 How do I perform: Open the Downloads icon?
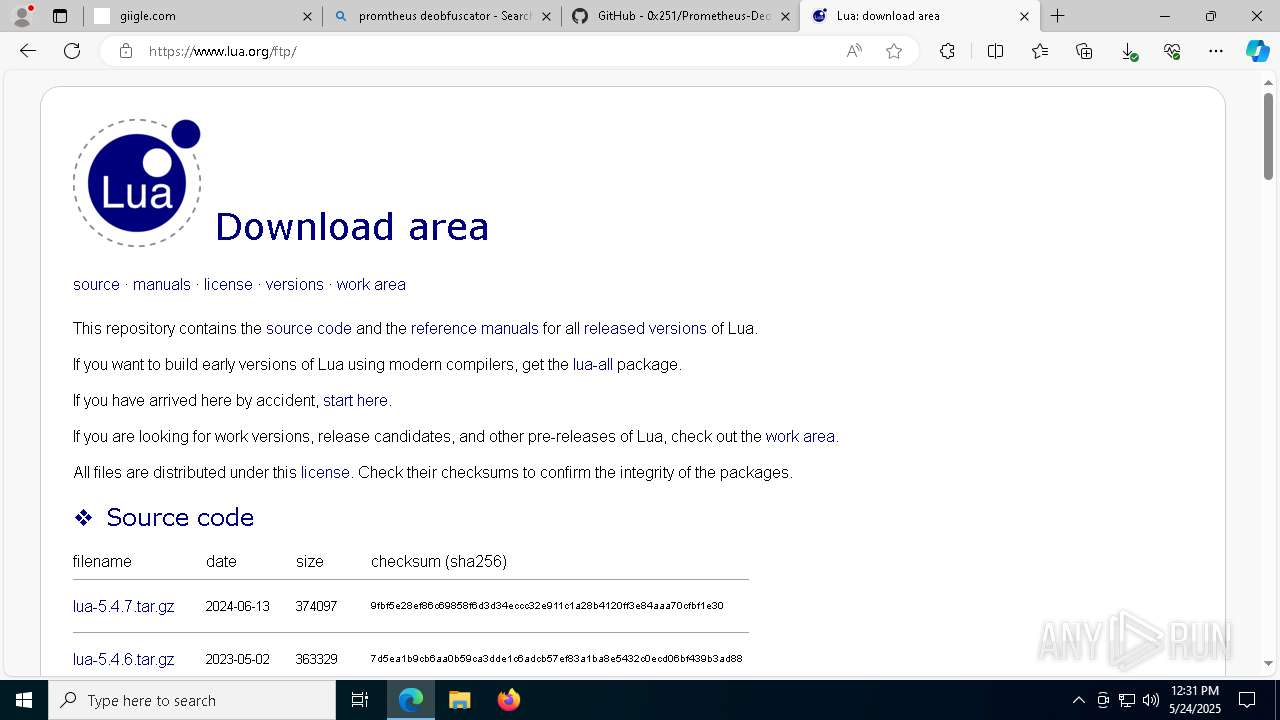coord(1128,51)
